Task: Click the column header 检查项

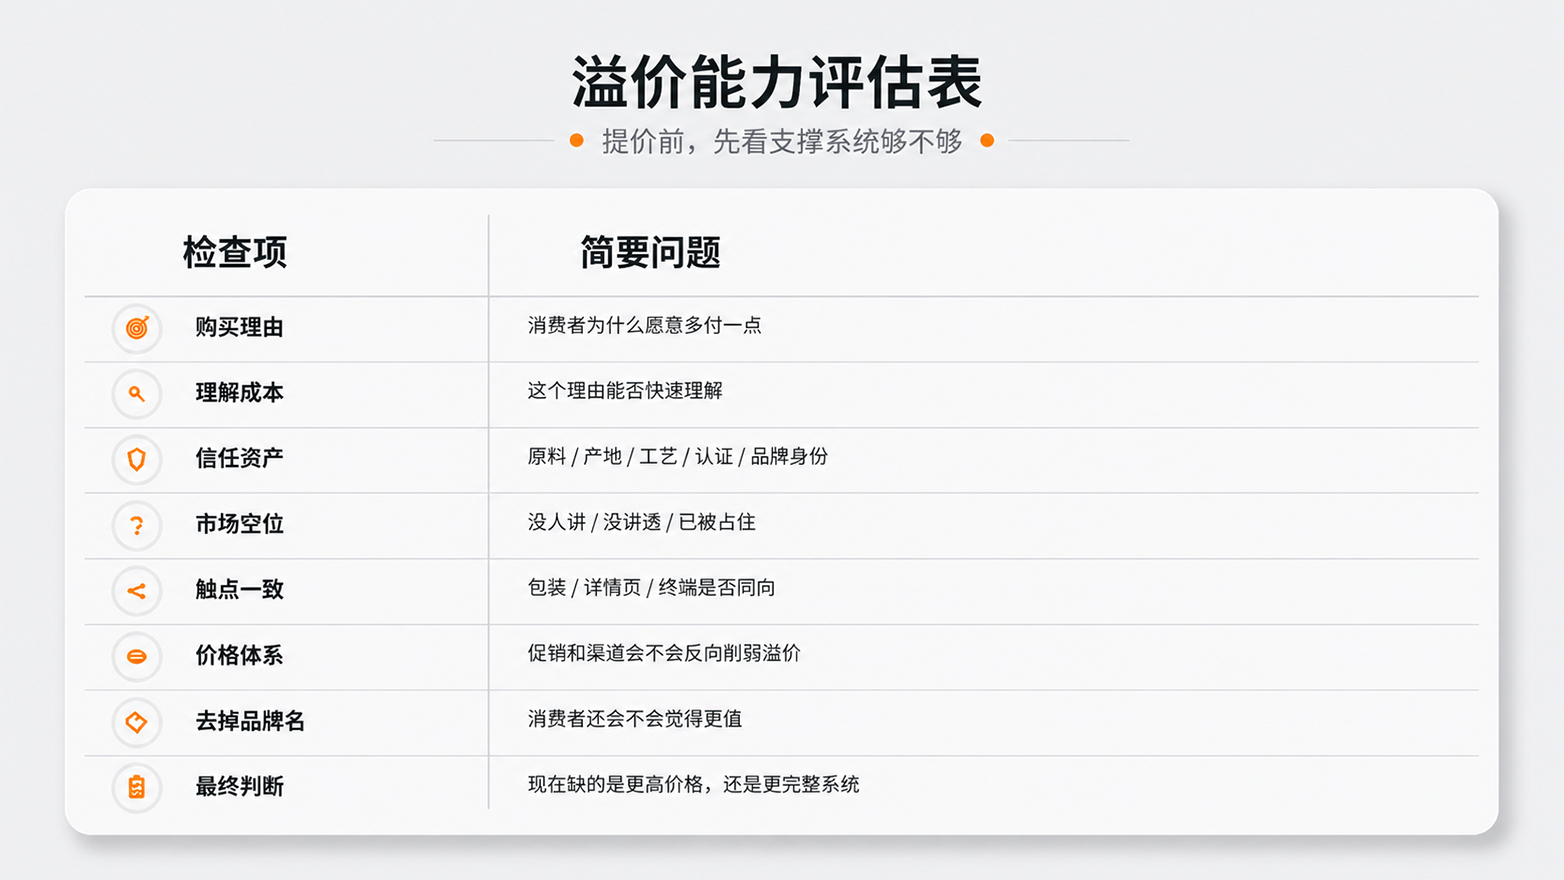Action: click(235, 252)
